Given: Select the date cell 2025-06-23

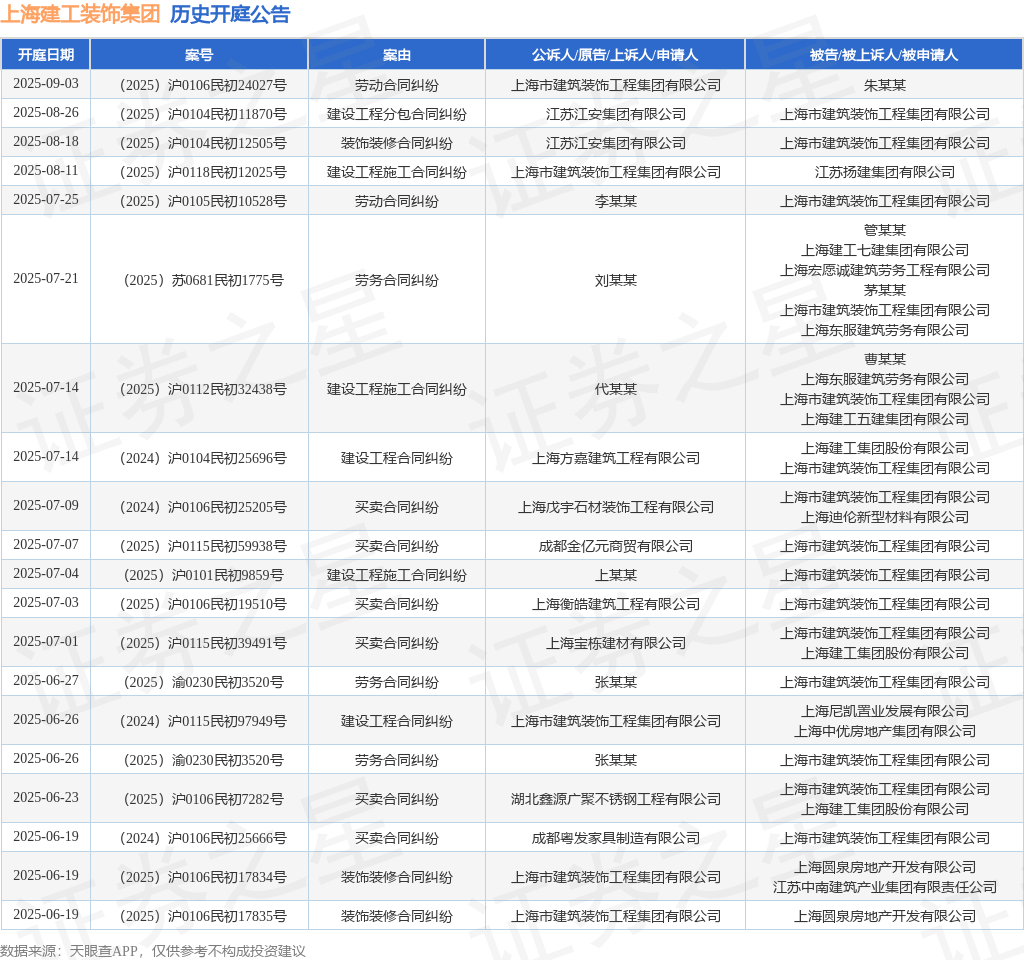Looking at the screenshot, I should (x=46, y=797).
